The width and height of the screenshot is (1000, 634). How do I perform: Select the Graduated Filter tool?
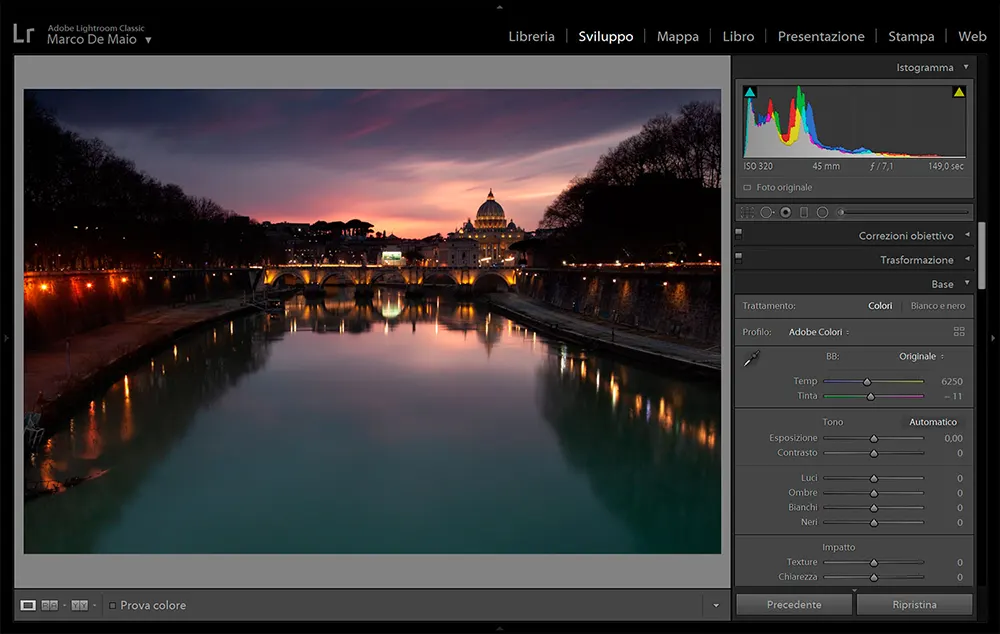coord(805,212)
